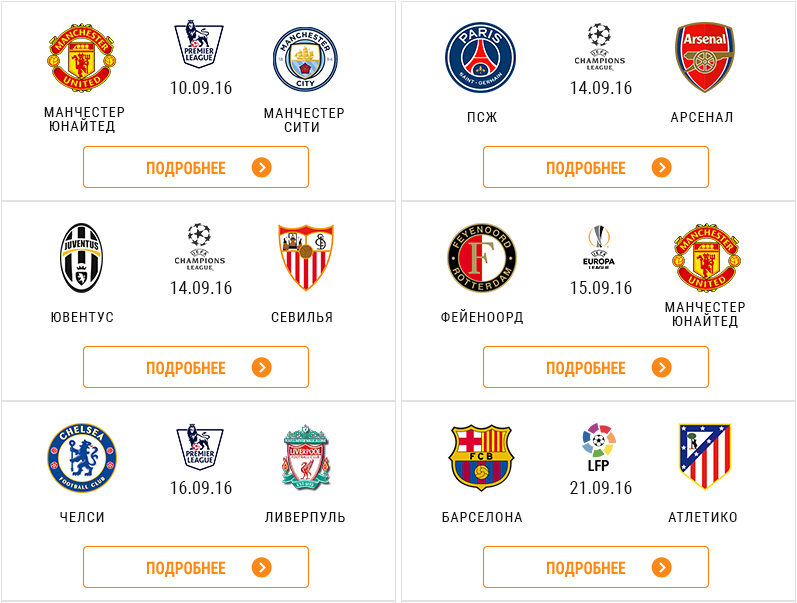The height and width of the screenshot is (603, 797).
Task: Open ПОДРОБНЕЕ for Ювентус vs Севилья match
Action: pos(196,367)
